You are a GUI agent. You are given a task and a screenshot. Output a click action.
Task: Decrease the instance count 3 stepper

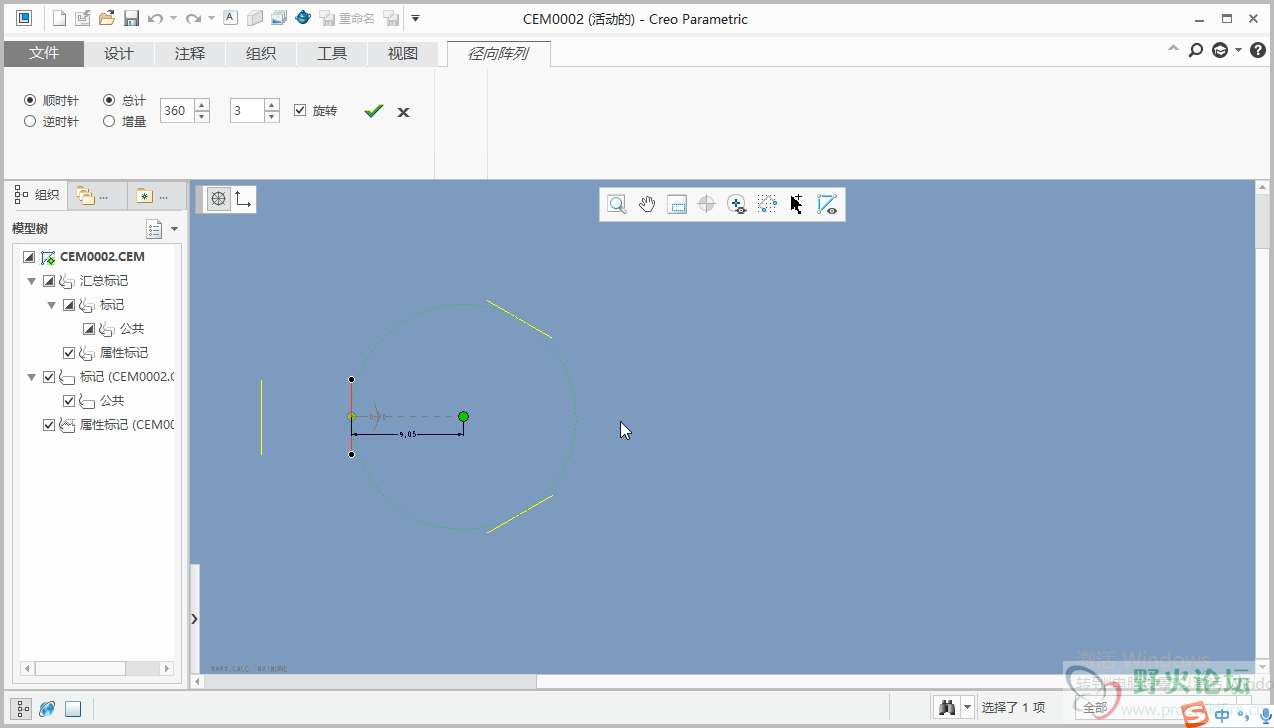(272, 117)
